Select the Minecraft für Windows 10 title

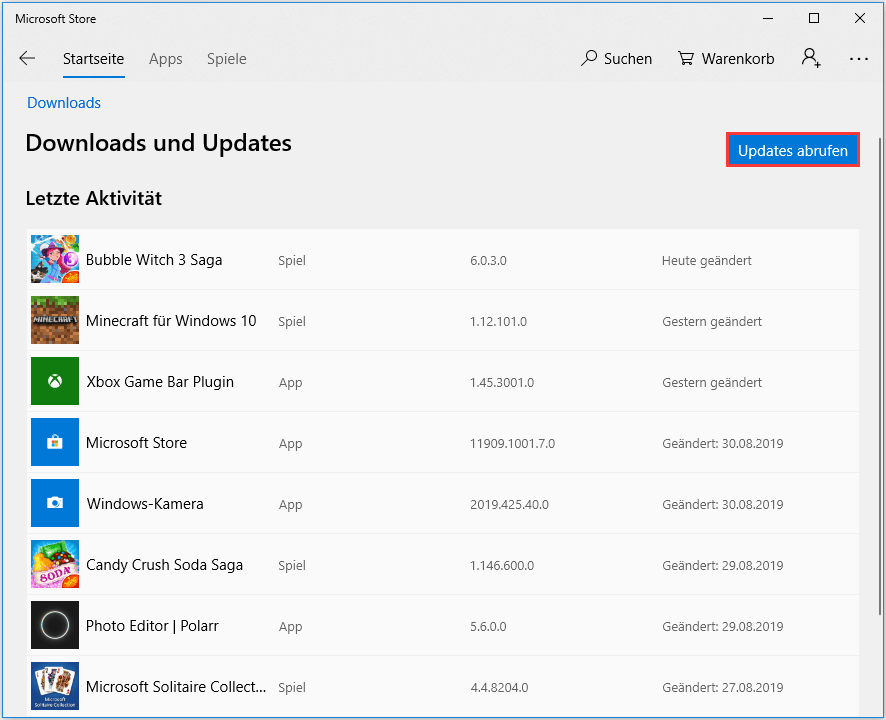click(x=171, y=321)
